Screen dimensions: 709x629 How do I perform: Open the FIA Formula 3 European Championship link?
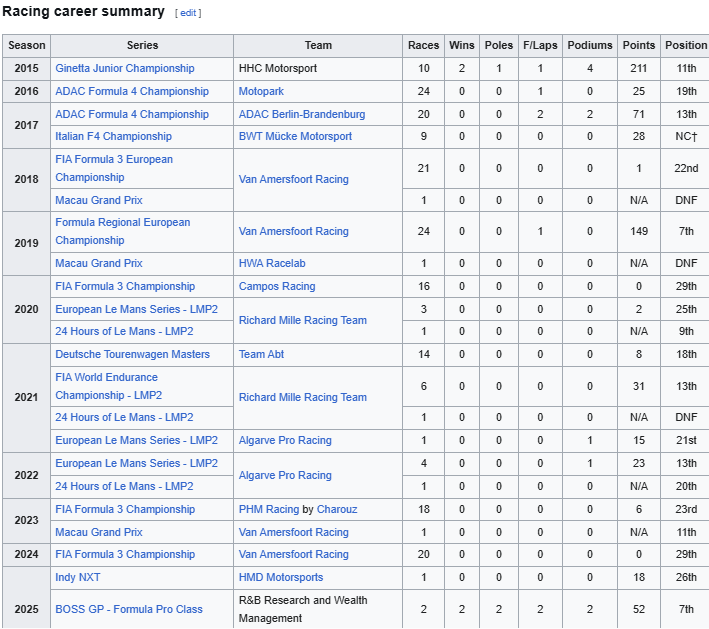tap(114, 168)
